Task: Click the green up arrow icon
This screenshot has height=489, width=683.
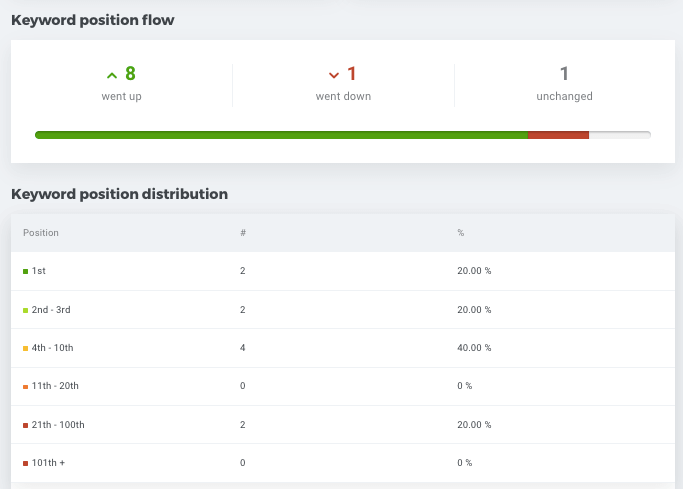Action: tap(112, 75)
